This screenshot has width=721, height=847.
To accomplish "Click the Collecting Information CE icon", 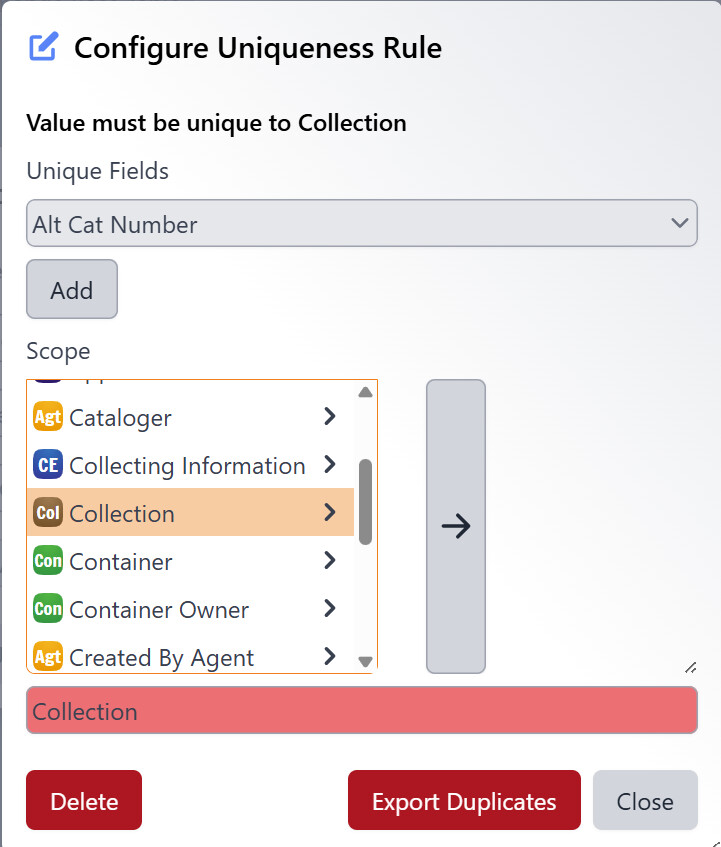I will [x=48, y=465].
